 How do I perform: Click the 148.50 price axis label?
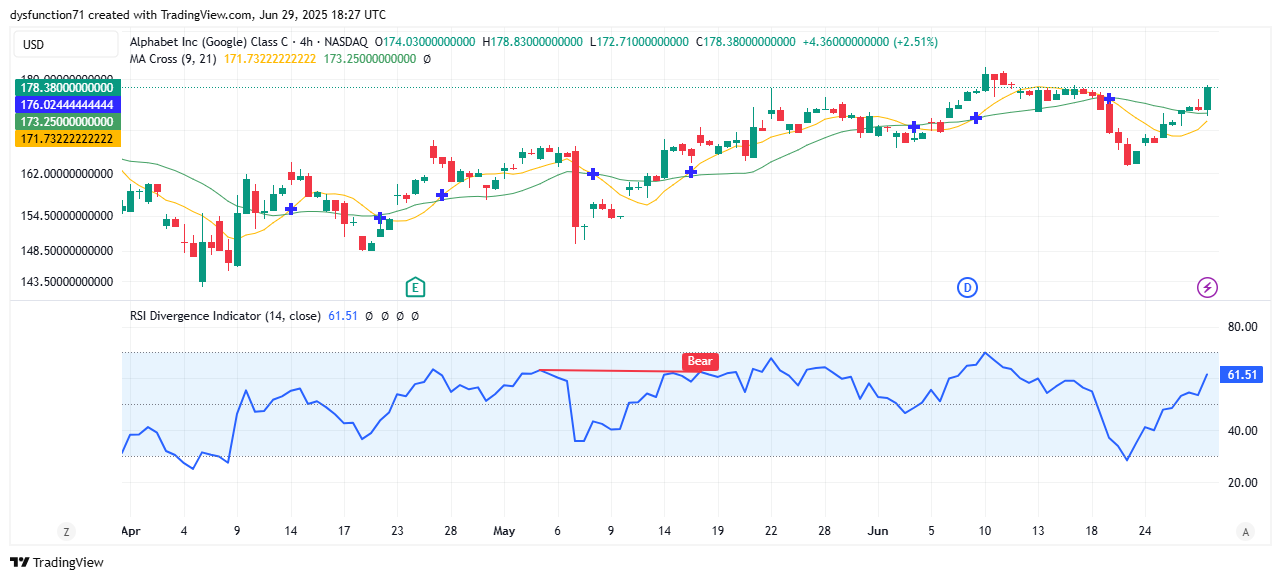[67, 251]
